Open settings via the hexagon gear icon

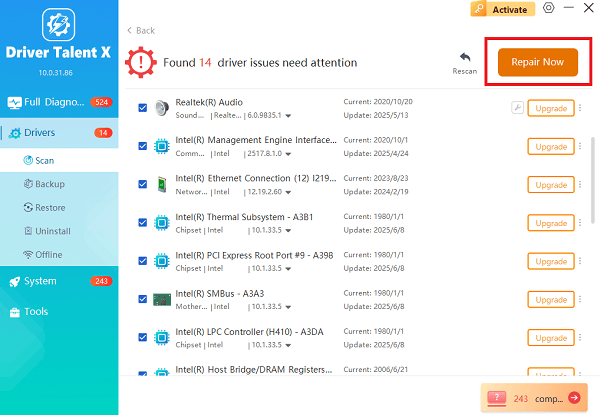tap(548, 8)
